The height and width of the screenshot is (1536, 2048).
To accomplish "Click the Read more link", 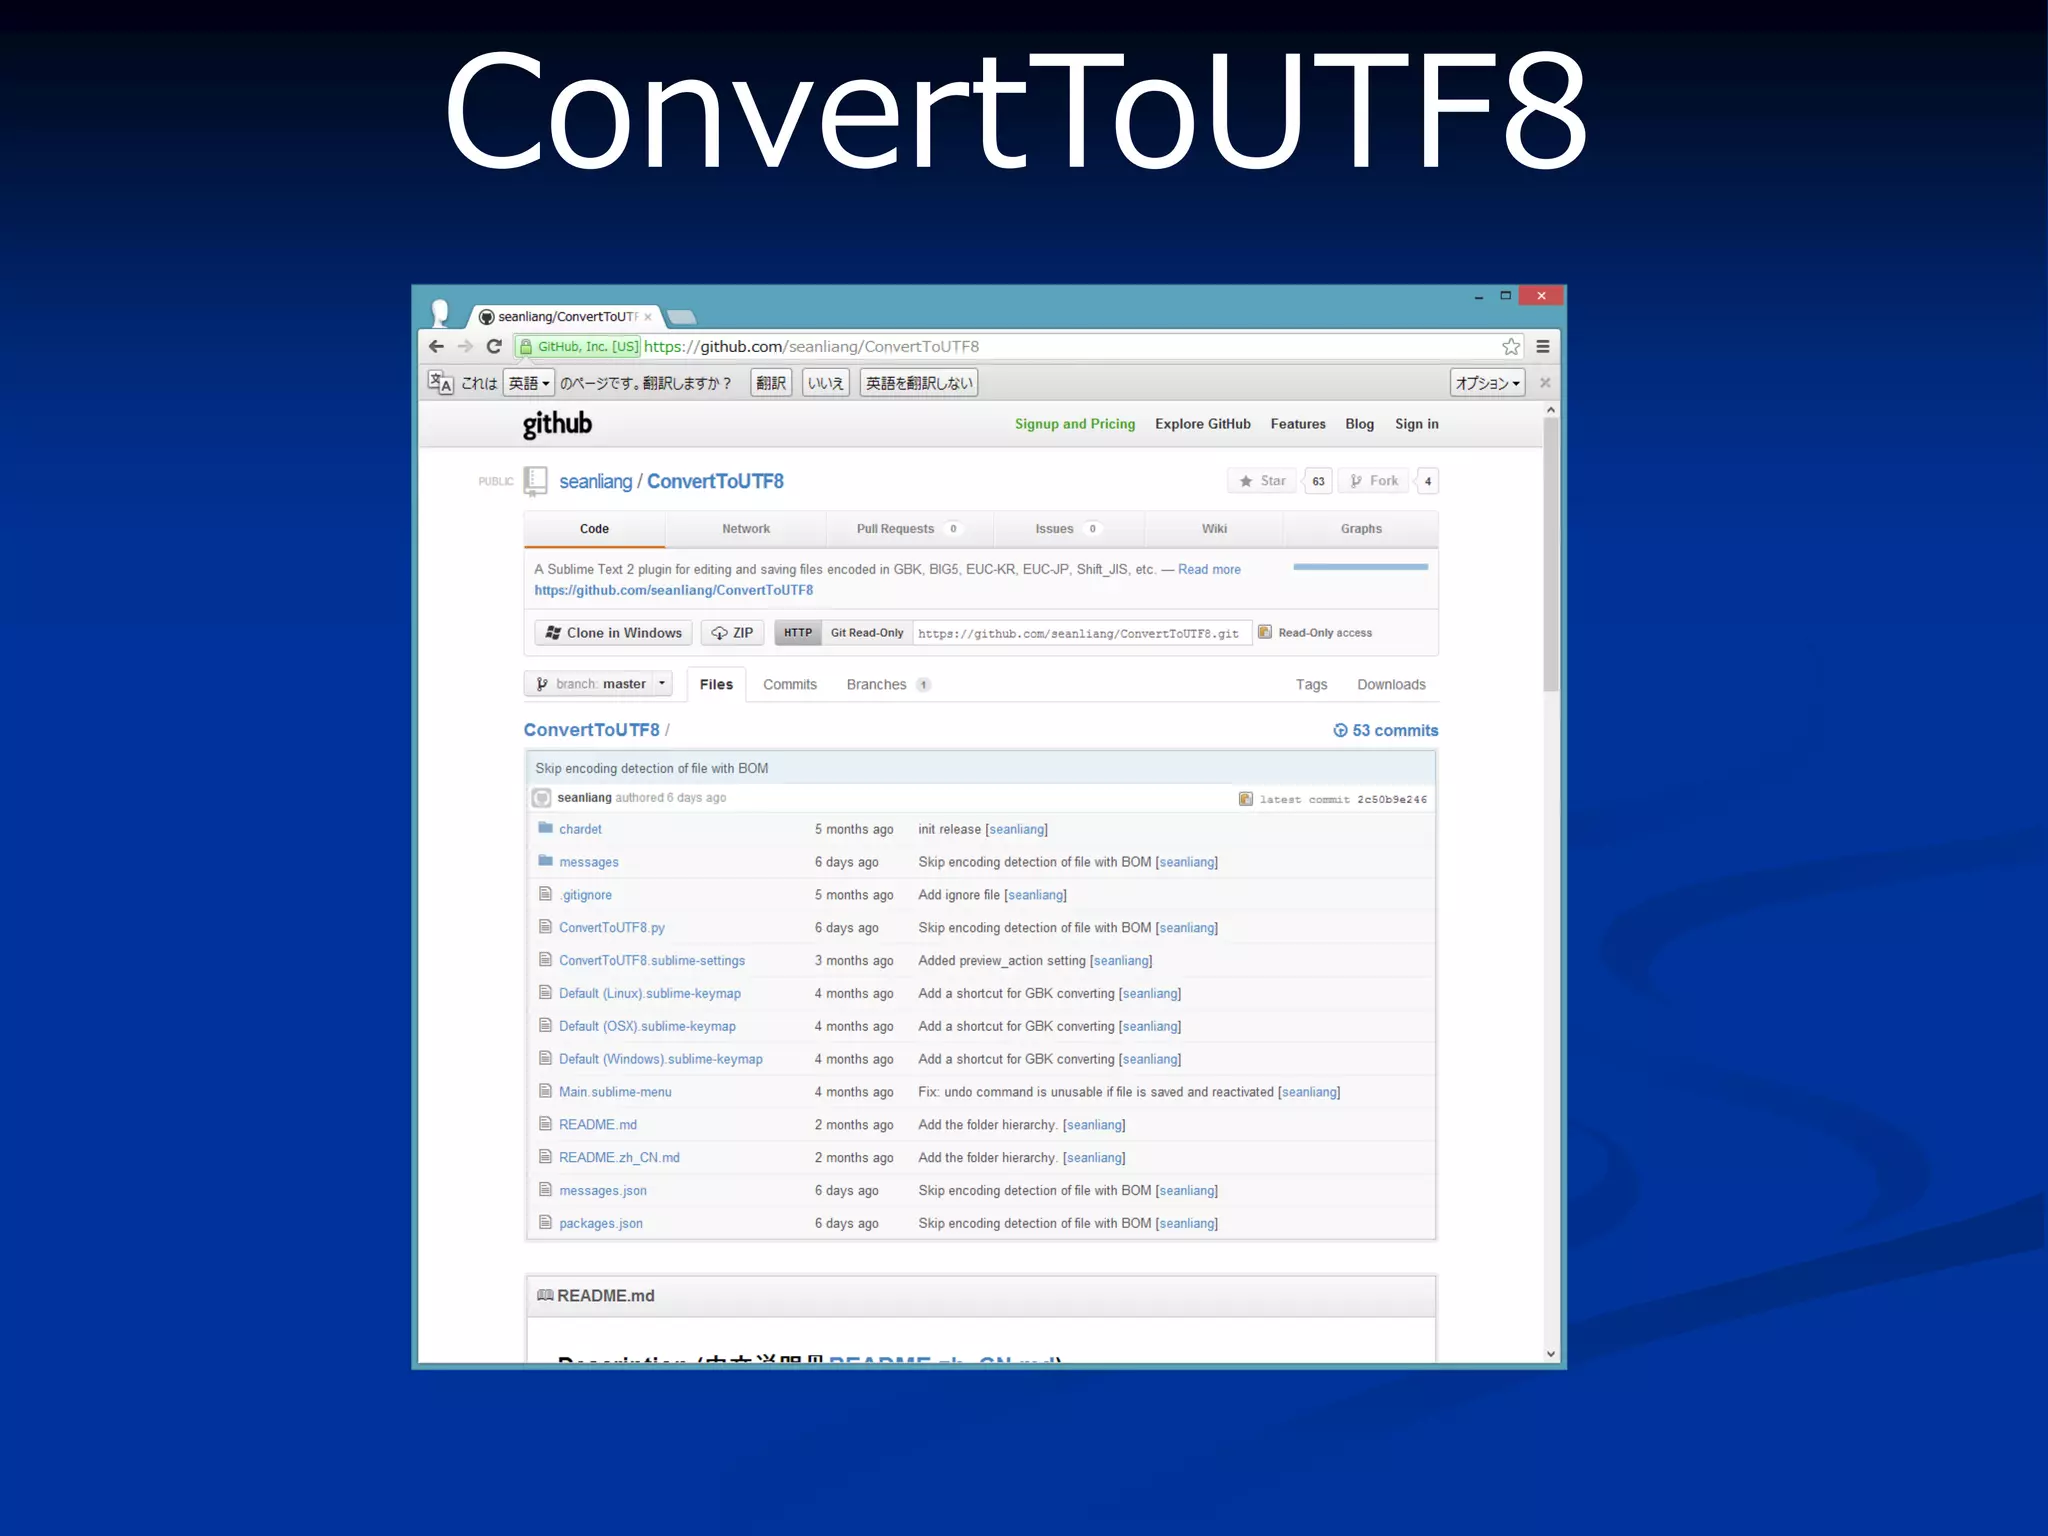I will [1209, 569].
